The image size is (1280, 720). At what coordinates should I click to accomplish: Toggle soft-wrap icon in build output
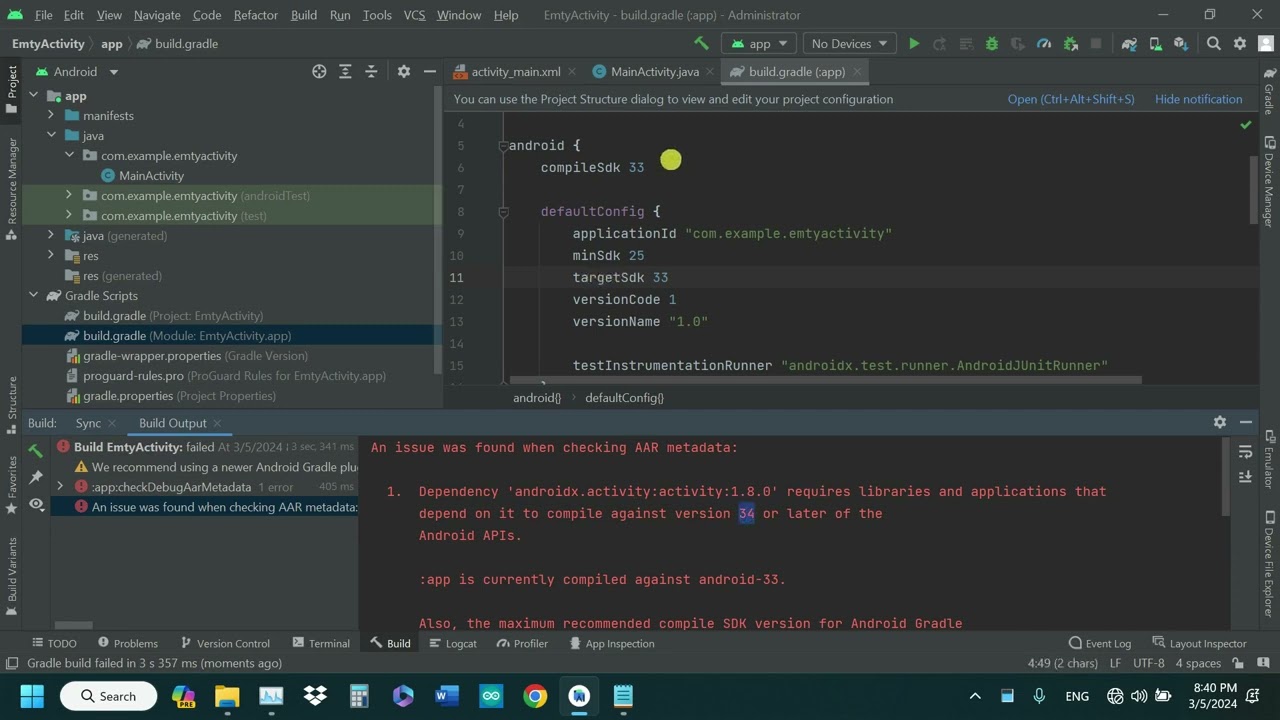coord(1246,452)
